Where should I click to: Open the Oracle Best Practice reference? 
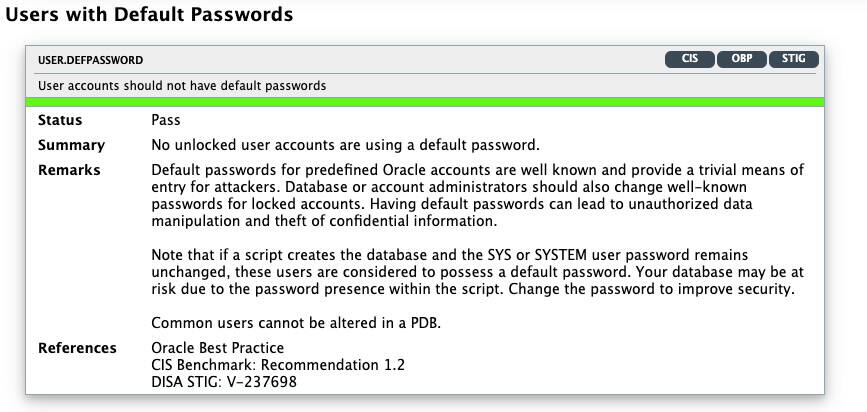[217, 348]
